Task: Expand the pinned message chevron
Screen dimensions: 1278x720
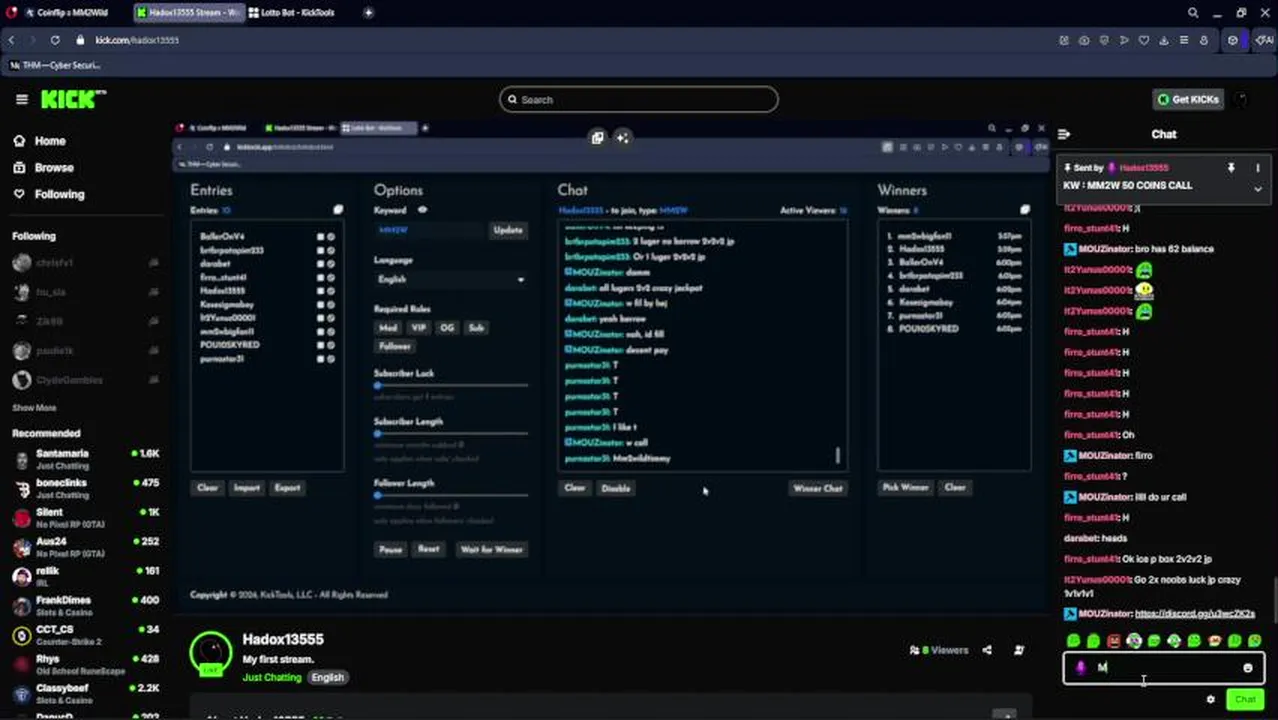Action: pos(1258,188)
